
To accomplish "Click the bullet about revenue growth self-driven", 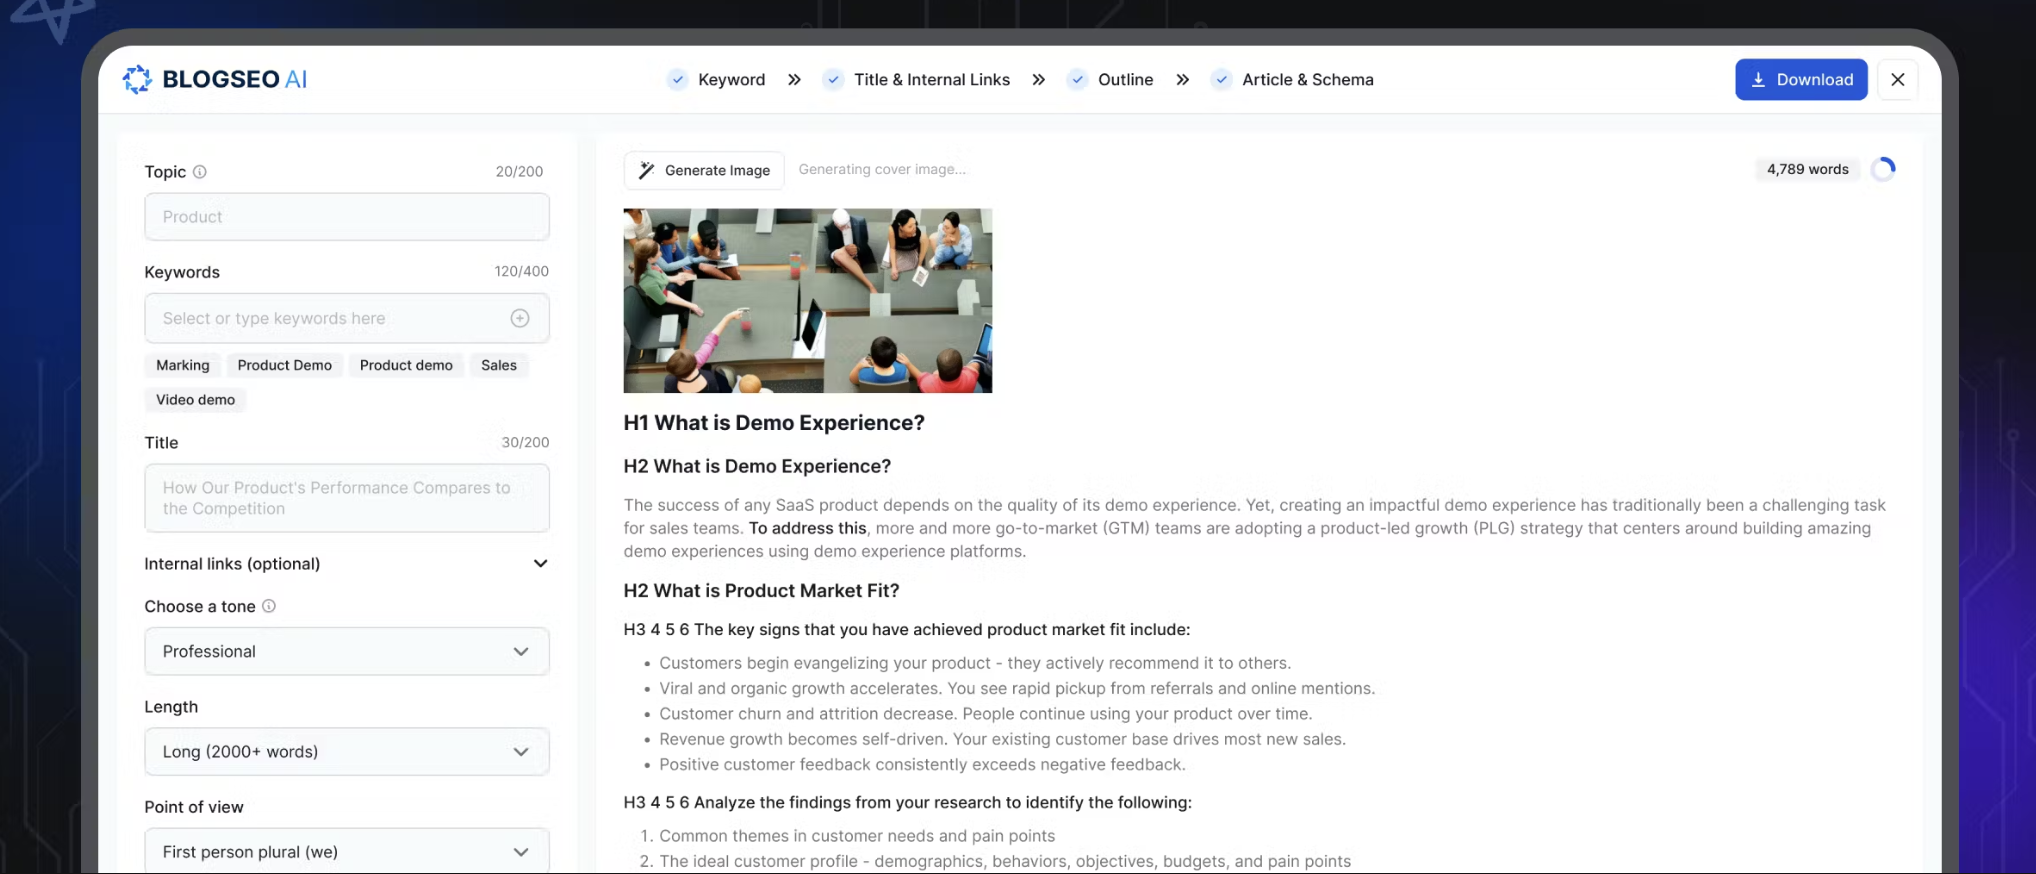I will point(1002,739).
